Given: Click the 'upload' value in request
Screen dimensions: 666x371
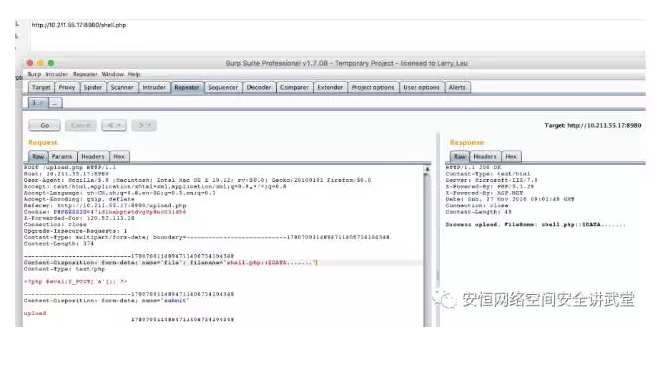Looking at the screenshot, I should 35,313.
